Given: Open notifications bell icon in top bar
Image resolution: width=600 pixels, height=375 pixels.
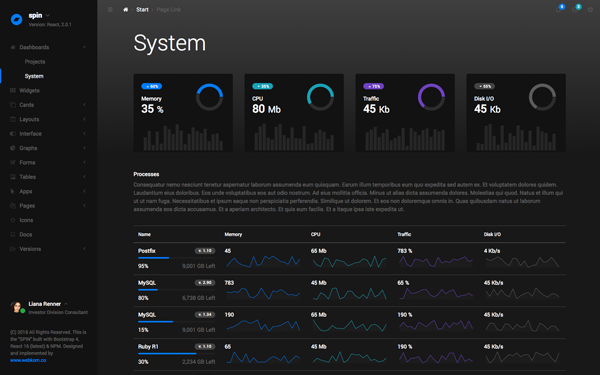Looking at the screenshot, I should pyautogui.click(x=558, y=10).
